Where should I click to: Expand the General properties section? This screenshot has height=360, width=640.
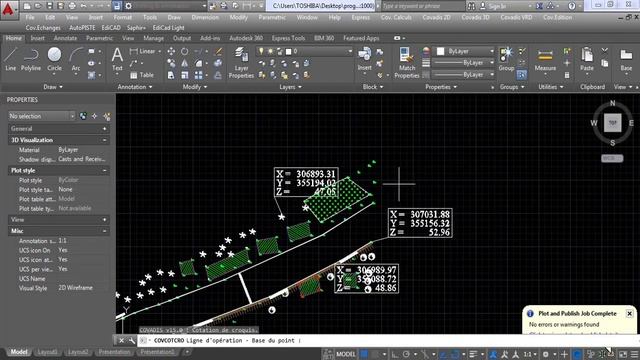pos(104,129)
